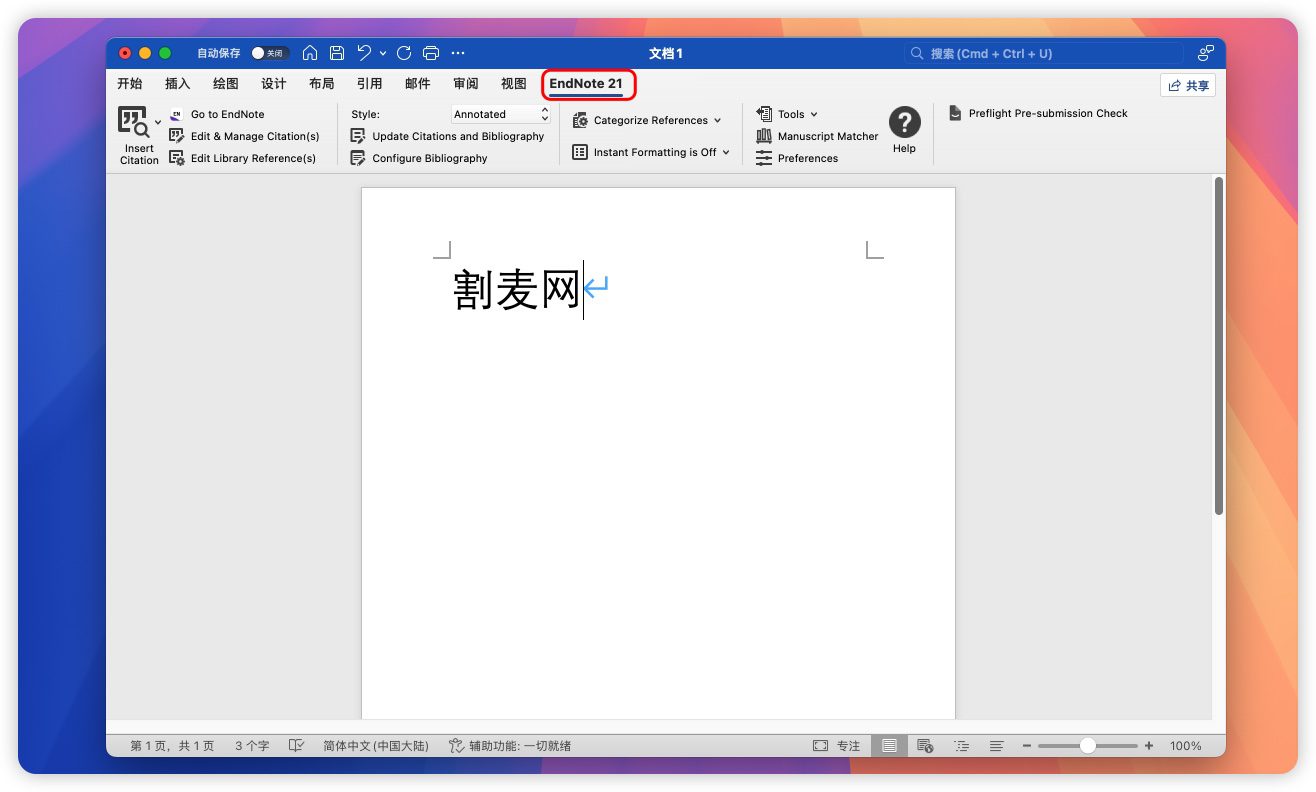Click the Focus mode icon in status bar

[820, 746]
